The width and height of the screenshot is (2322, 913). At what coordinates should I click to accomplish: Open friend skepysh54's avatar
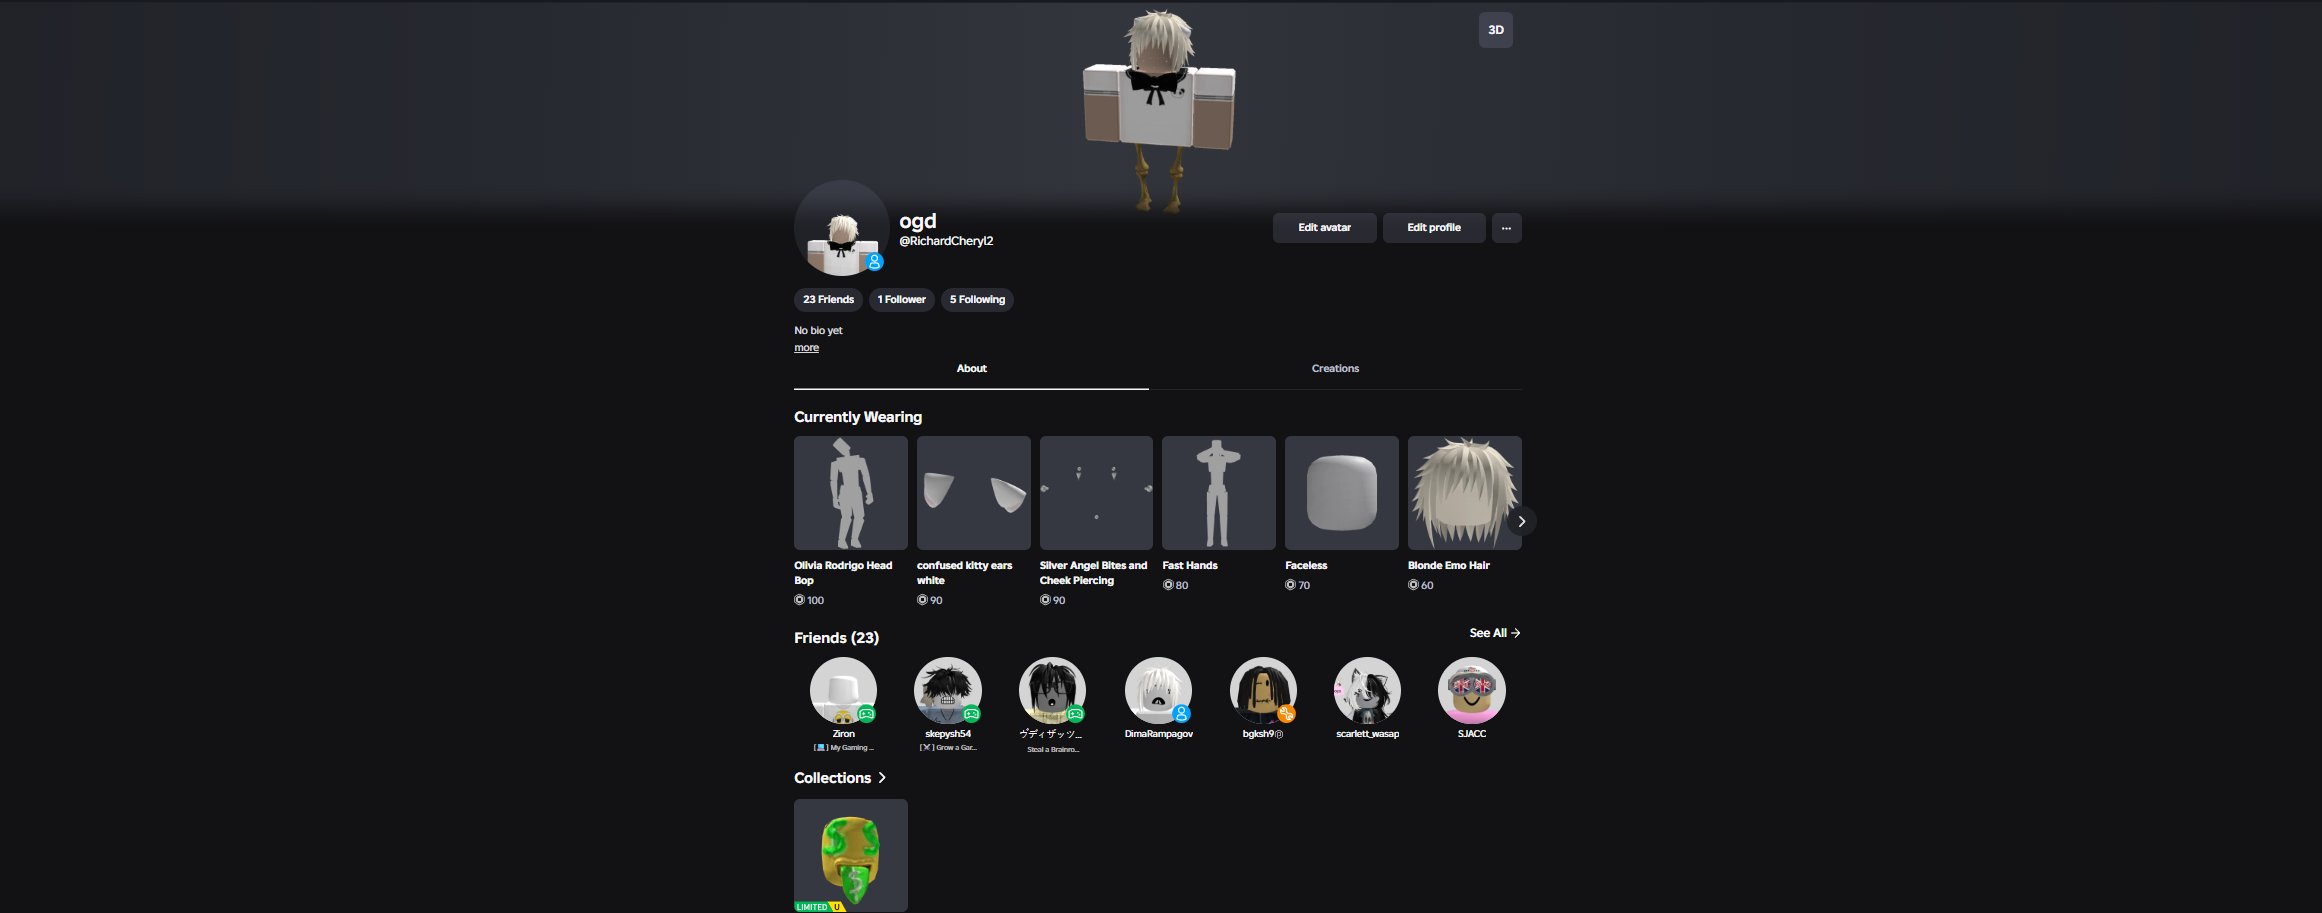[947, 691]
